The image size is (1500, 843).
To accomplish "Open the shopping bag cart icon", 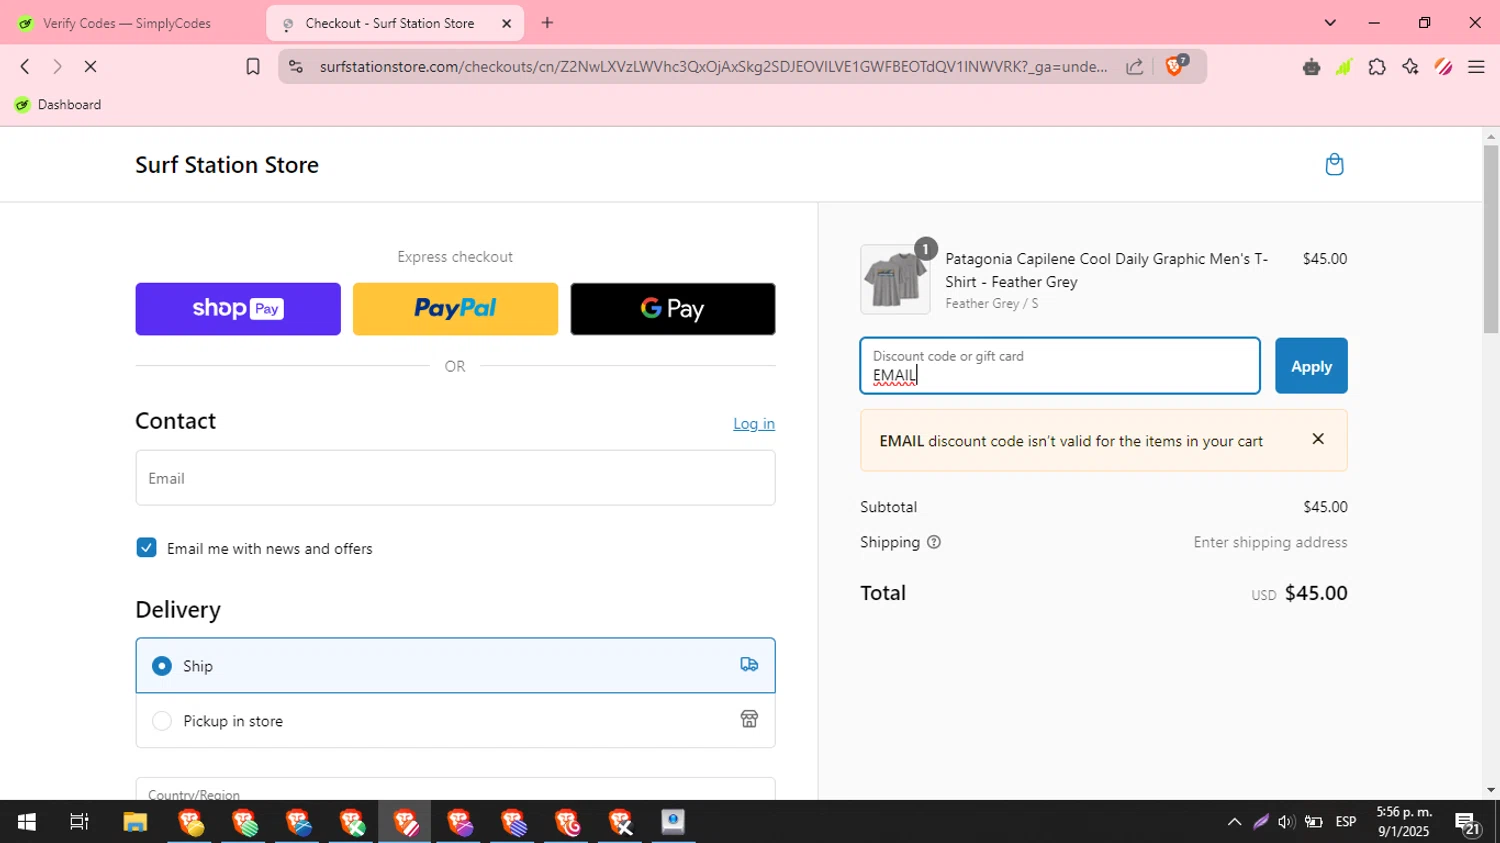I will point(1334,164).
